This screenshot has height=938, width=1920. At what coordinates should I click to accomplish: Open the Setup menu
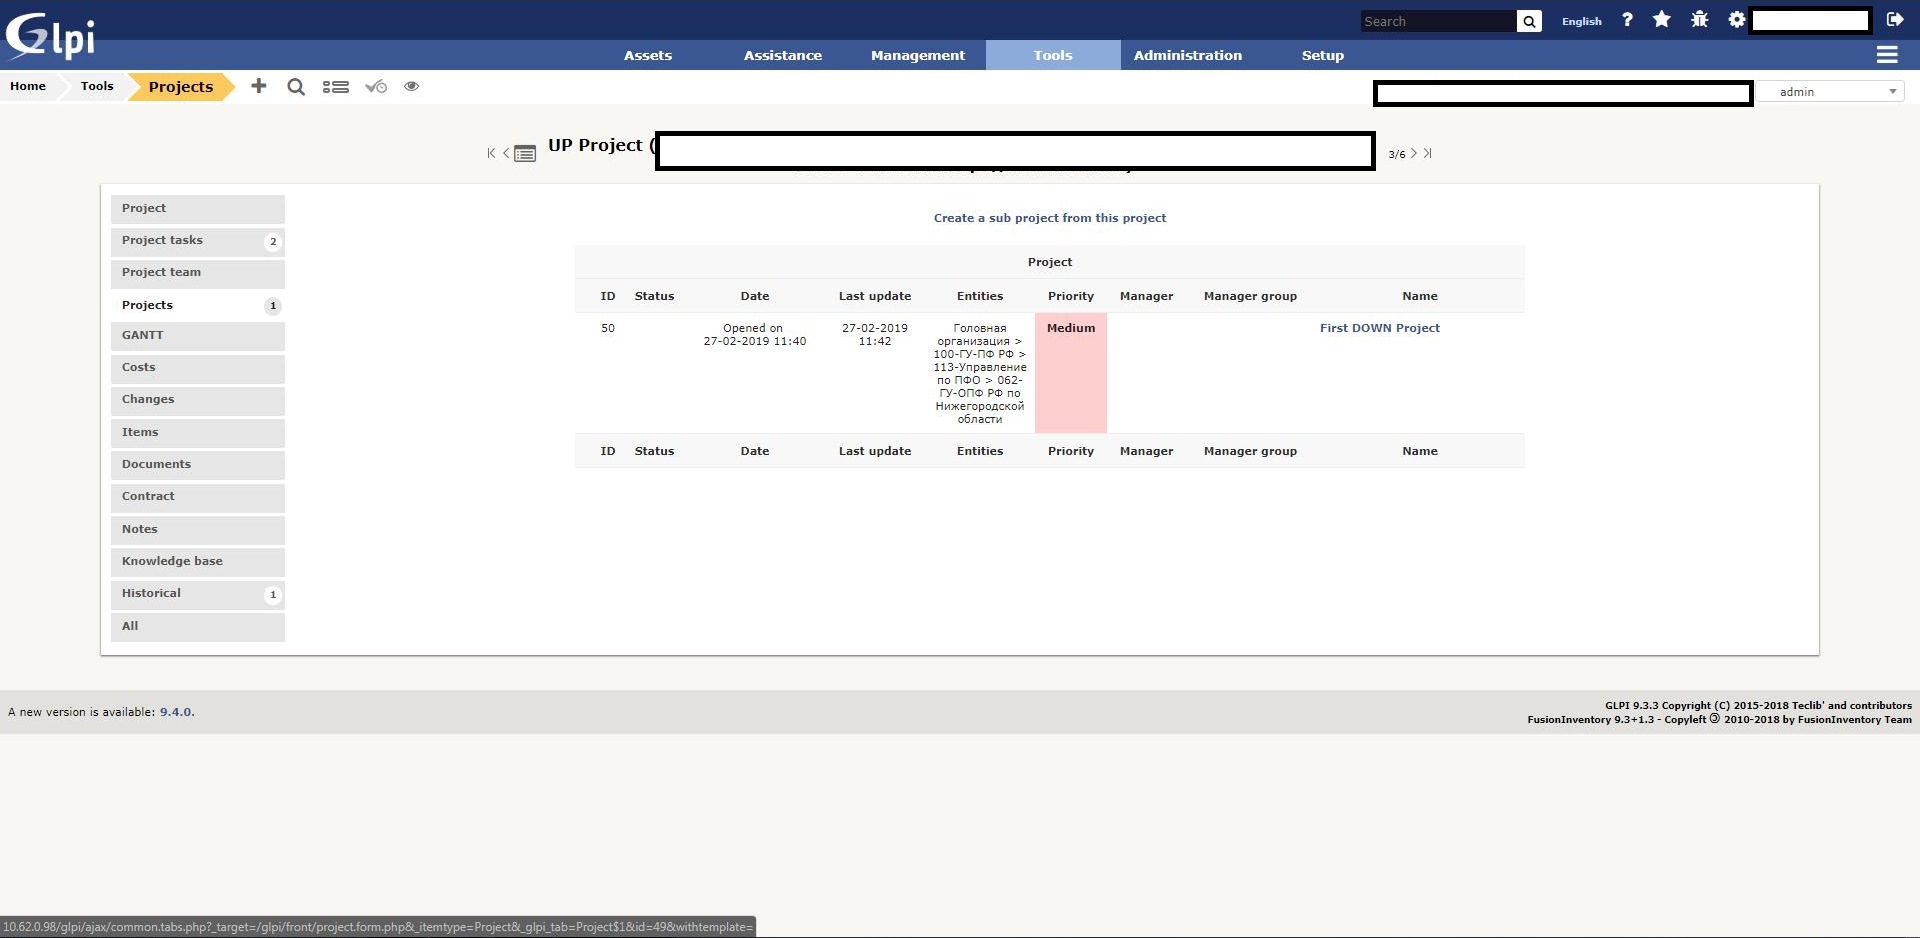click(1322, 55)
